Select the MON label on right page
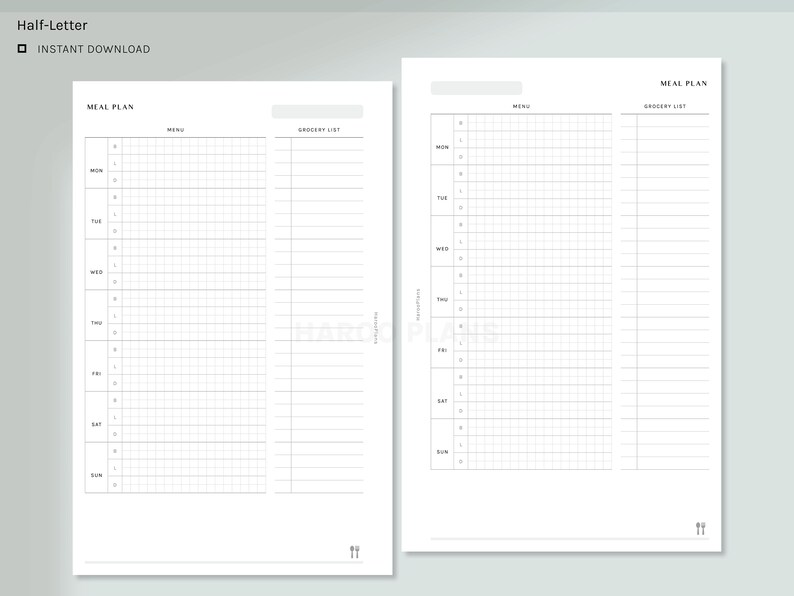The width and height of the screenshot is (794, 596). [x=443, y=147]
